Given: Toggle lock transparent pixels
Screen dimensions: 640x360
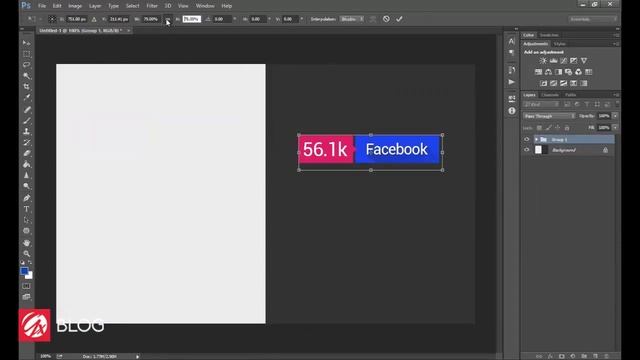Looking at the screenshot, I should (x=539, y=128).
